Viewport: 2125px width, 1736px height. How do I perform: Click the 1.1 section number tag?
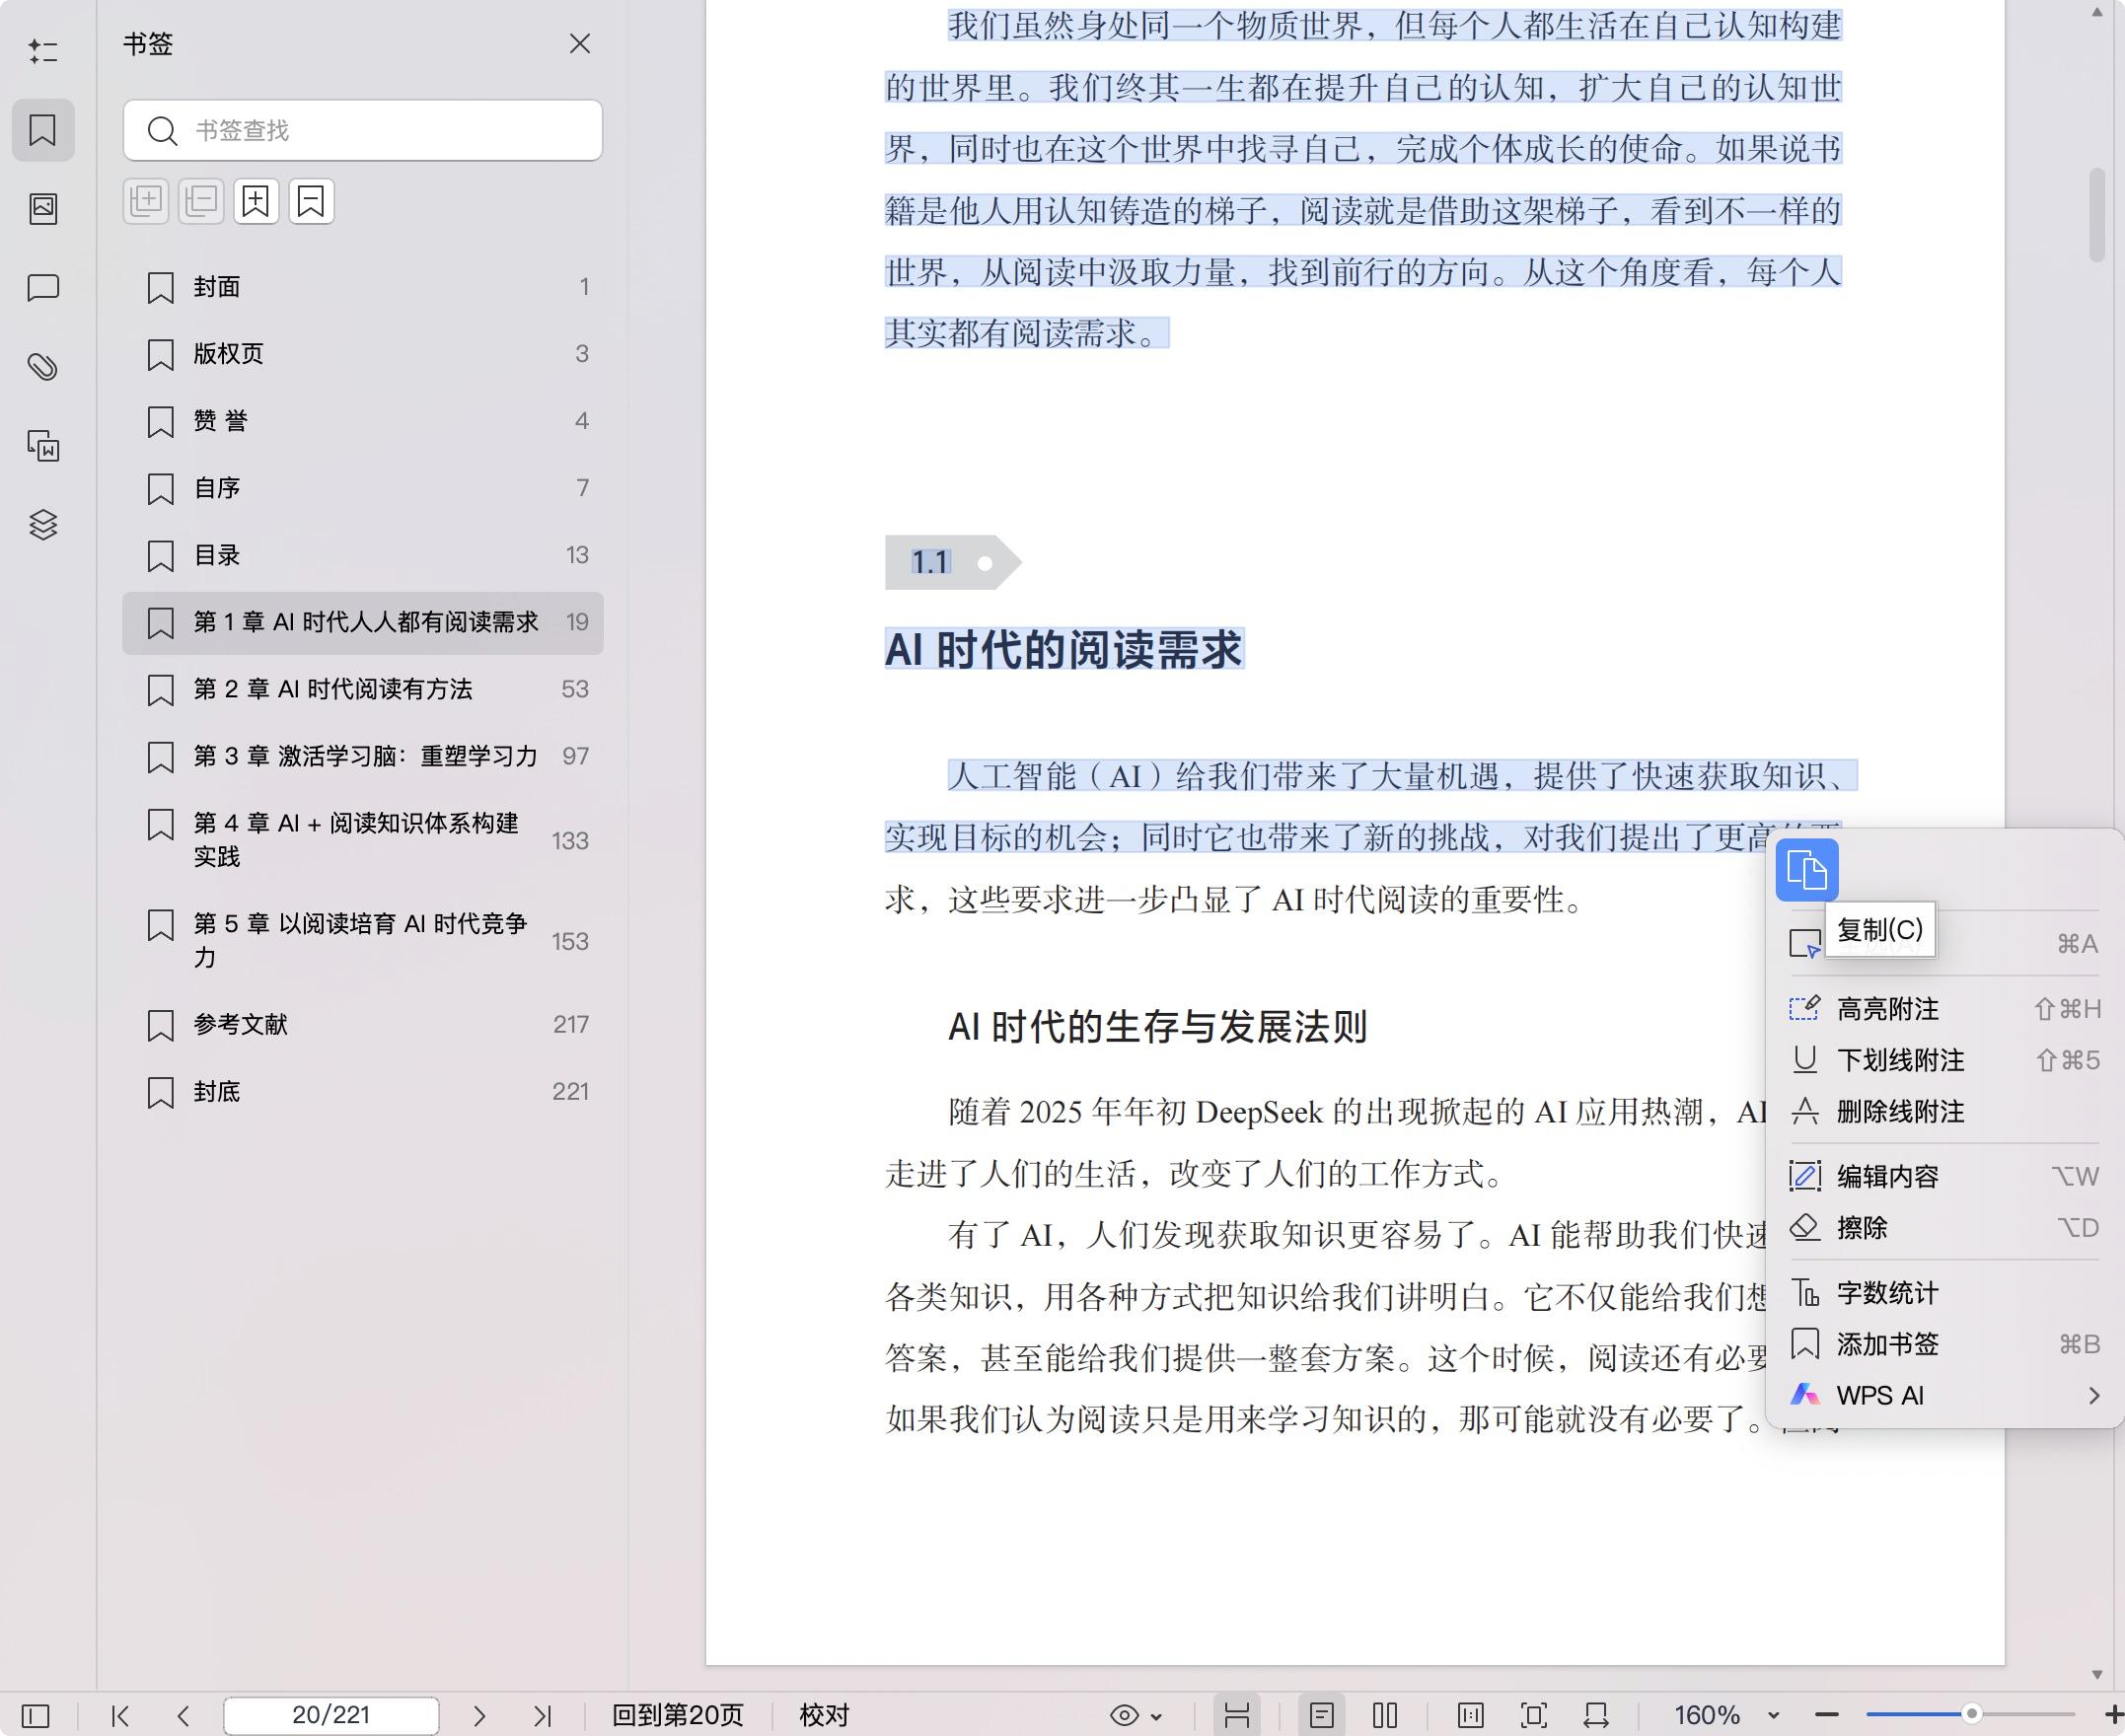[952, 562]
